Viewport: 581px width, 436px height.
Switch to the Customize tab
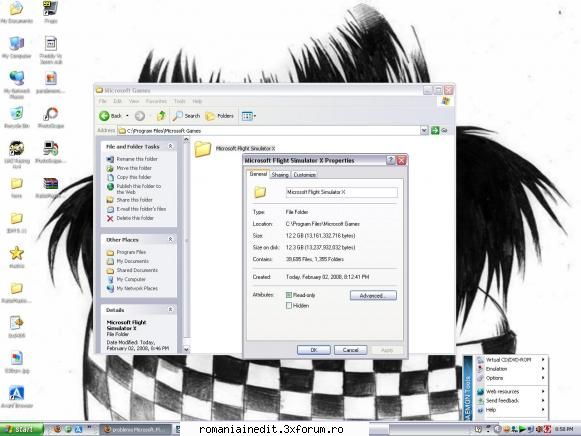coord(305,175)
